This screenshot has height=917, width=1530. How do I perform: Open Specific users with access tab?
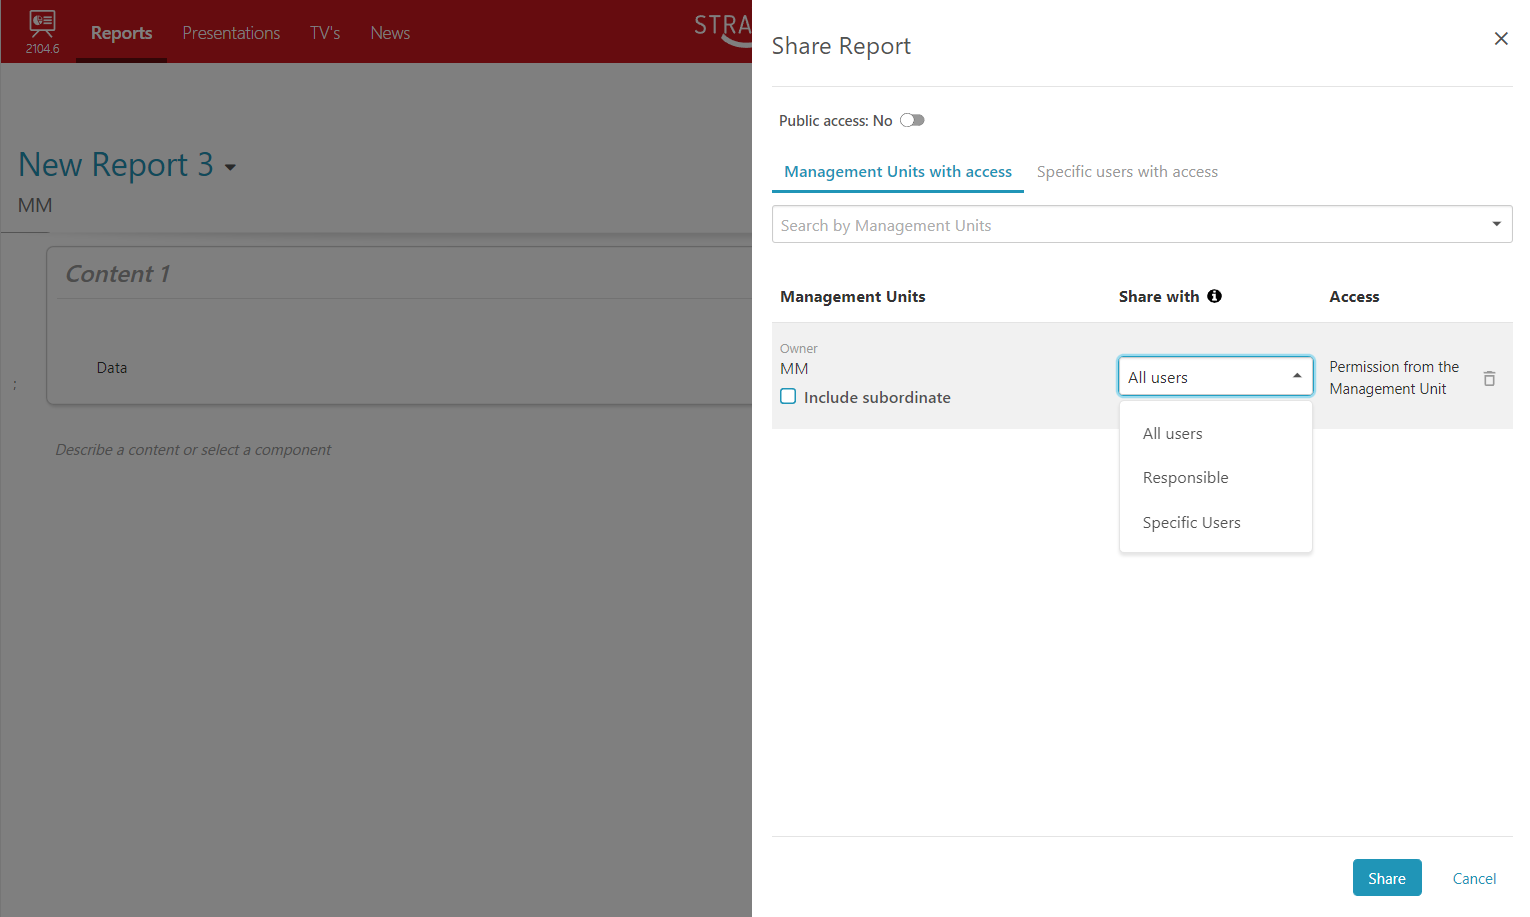(1127, 171)
